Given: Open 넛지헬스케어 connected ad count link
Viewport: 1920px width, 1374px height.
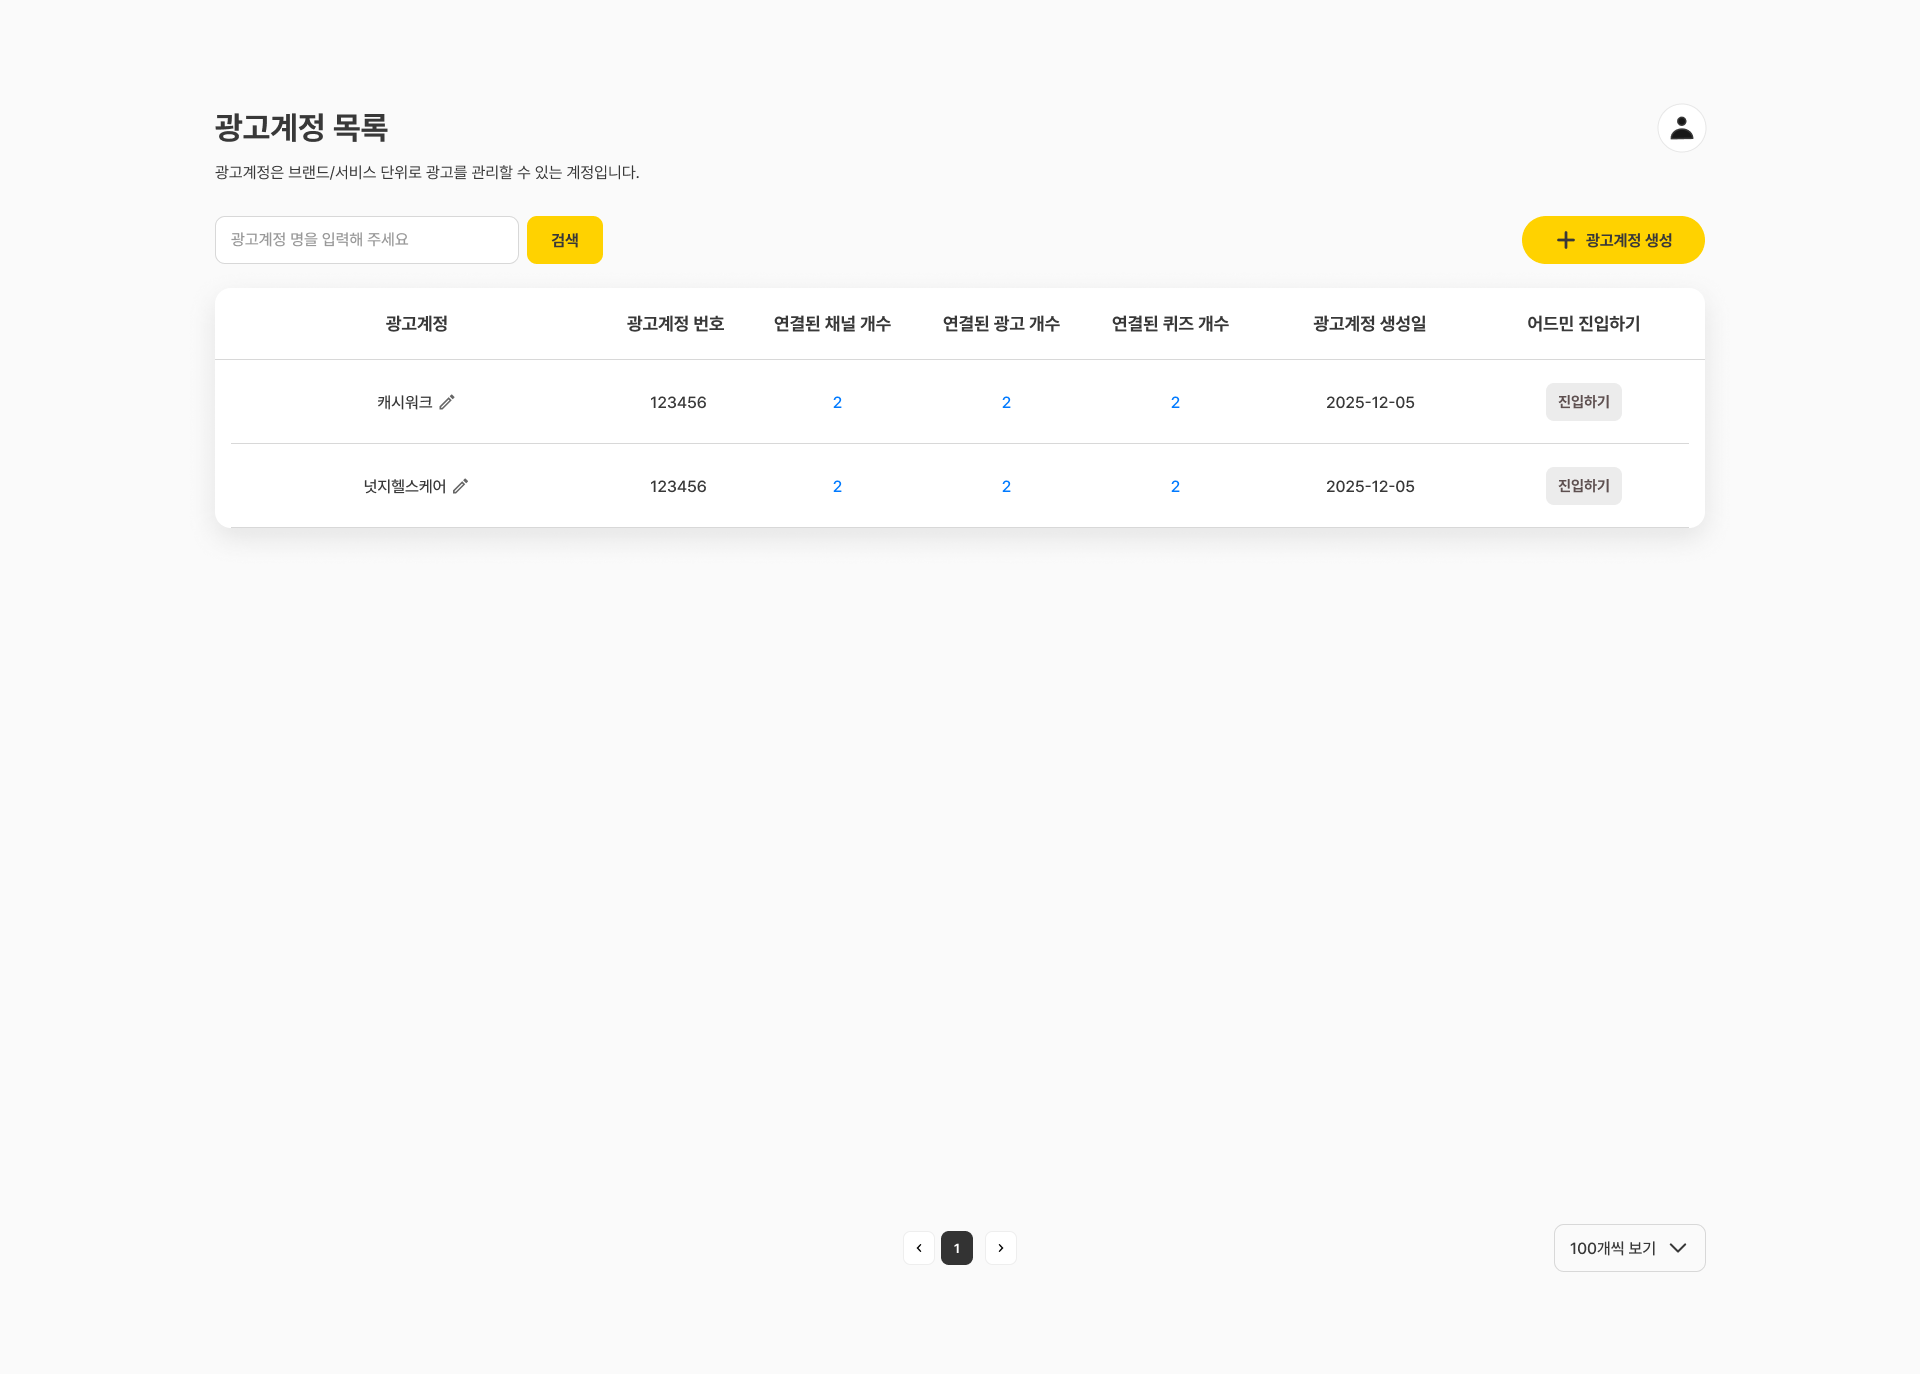Looking at the screenshot, I should point(1006,486).
